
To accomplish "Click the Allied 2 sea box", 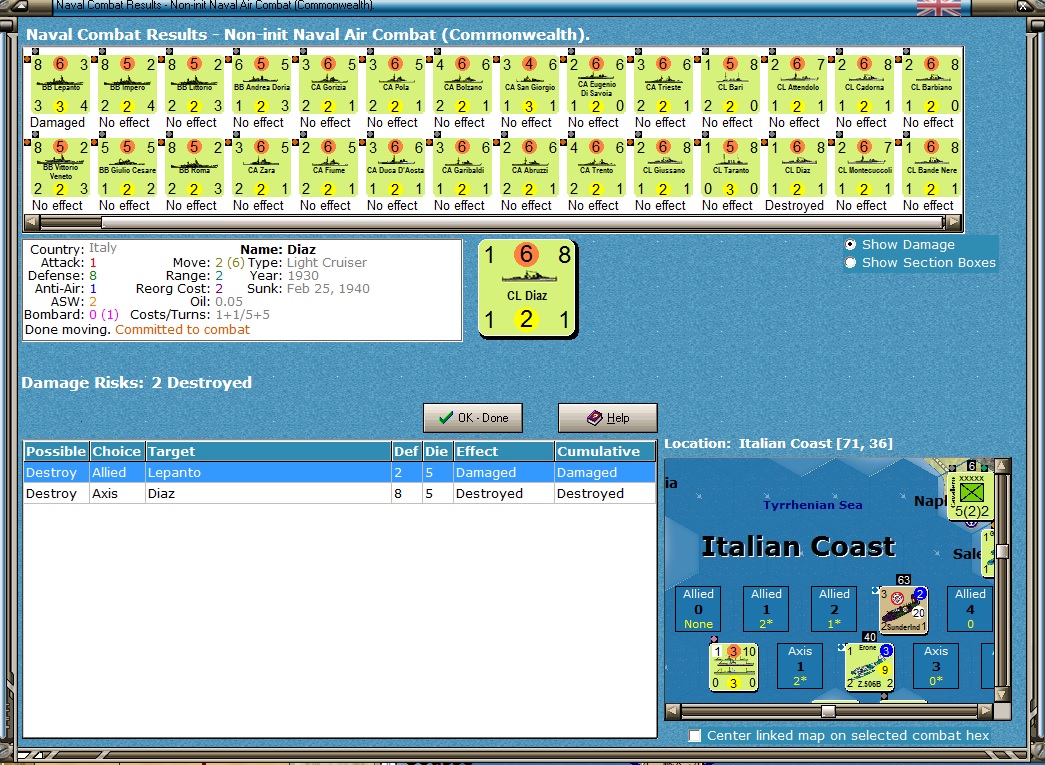I will point(834,609).
